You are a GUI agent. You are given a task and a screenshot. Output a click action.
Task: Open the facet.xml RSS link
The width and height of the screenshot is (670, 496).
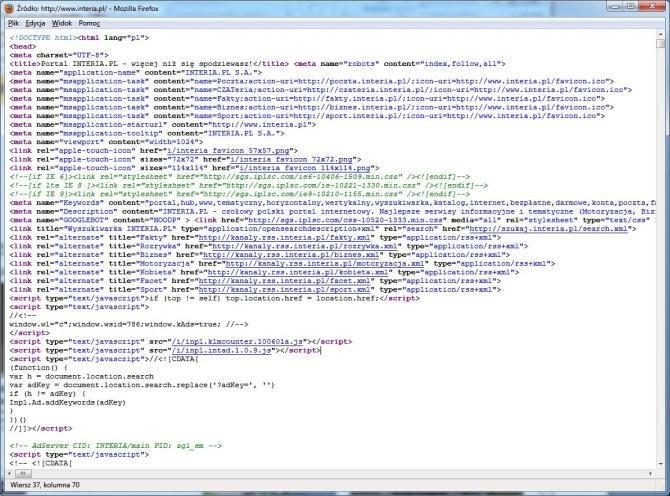tap(284, 281)
